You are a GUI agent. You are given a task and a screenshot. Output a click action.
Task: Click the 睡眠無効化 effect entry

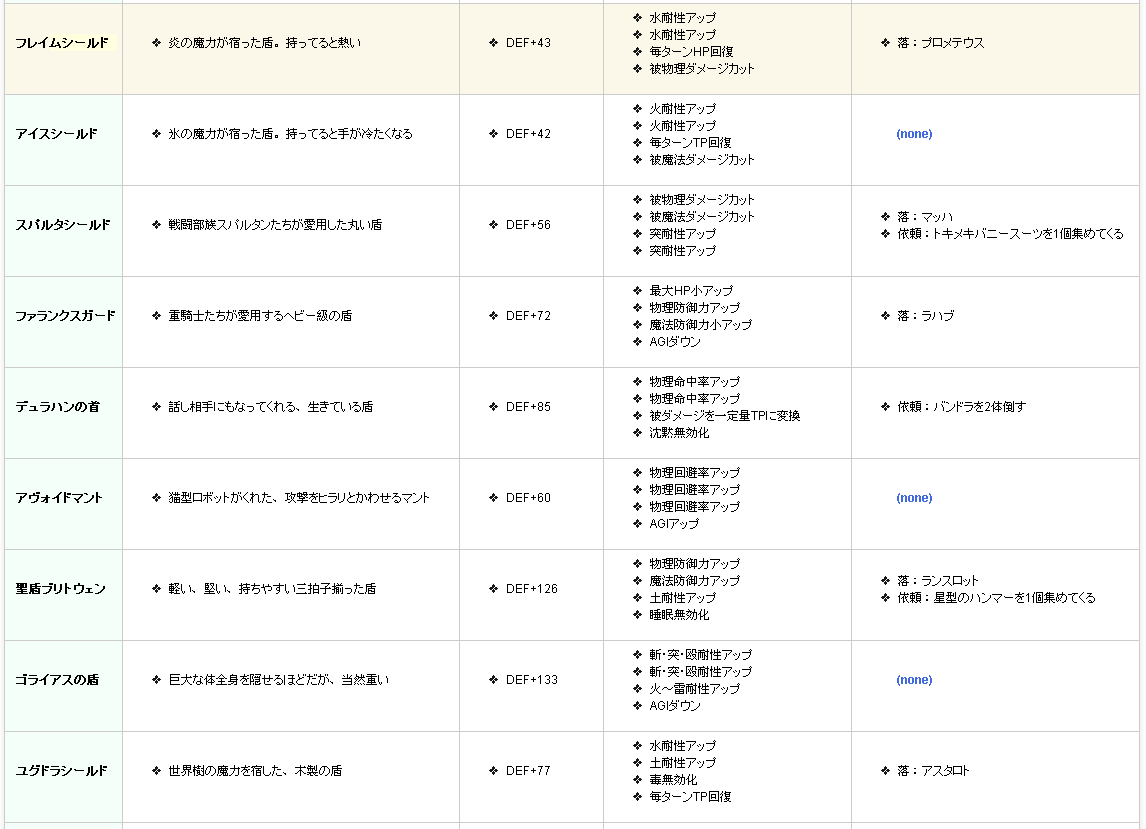click(x=678, y=615)
